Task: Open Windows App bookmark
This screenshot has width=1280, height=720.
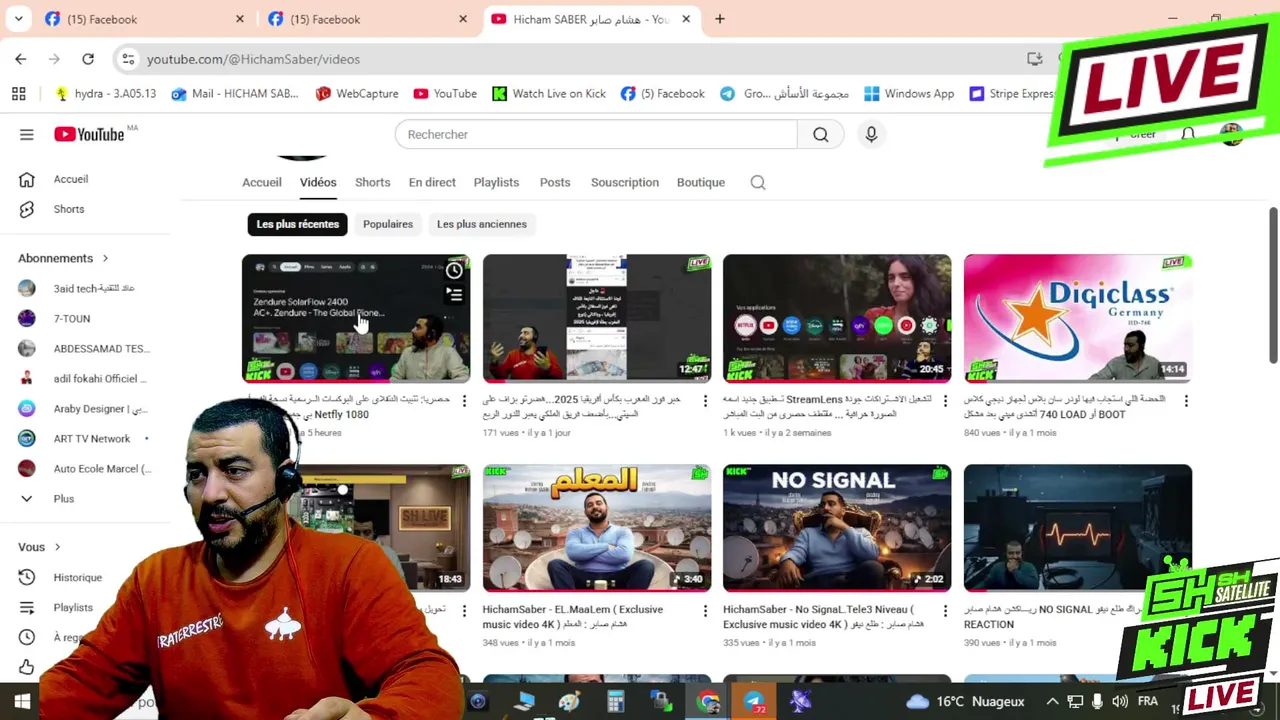Action: [x=909, y=93]
